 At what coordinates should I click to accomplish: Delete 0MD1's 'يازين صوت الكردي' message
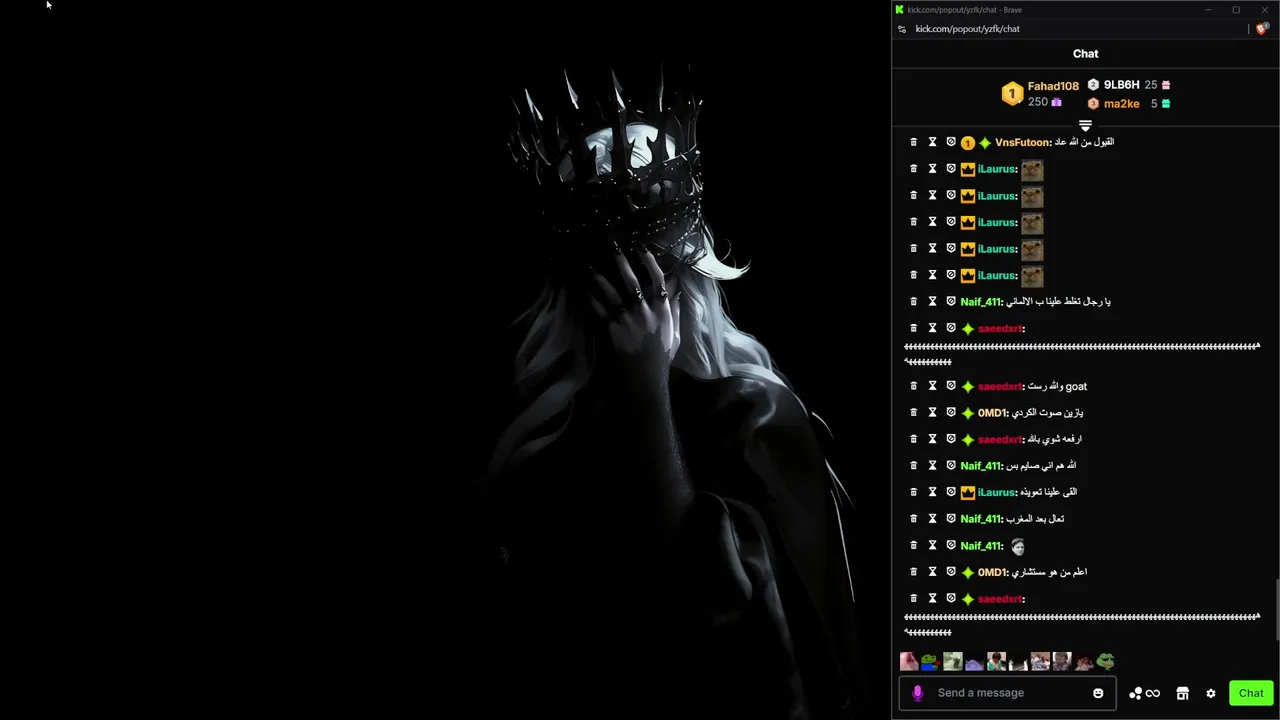click(913, 413)
